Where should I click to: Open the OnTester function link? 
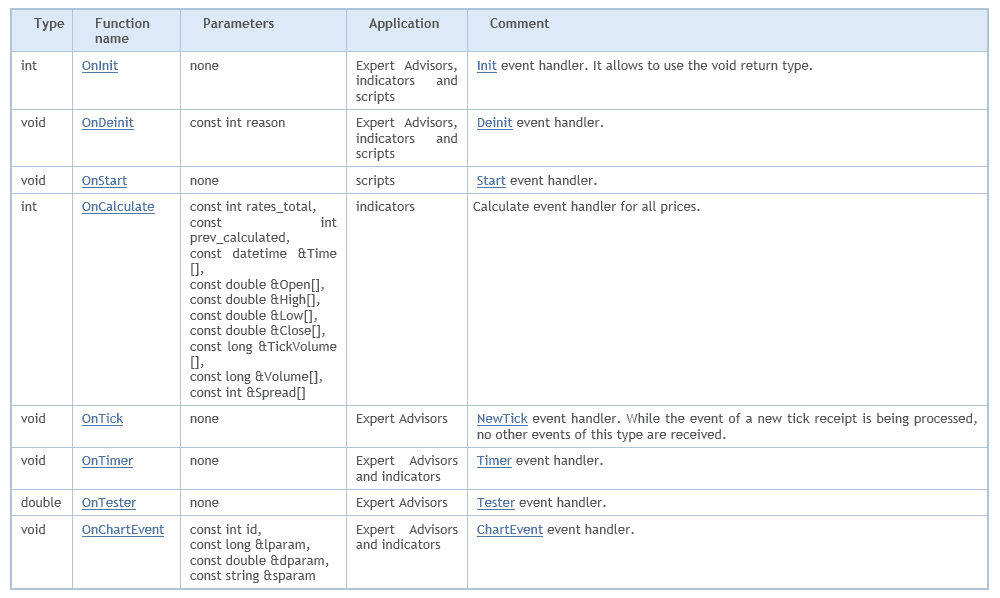108,503
